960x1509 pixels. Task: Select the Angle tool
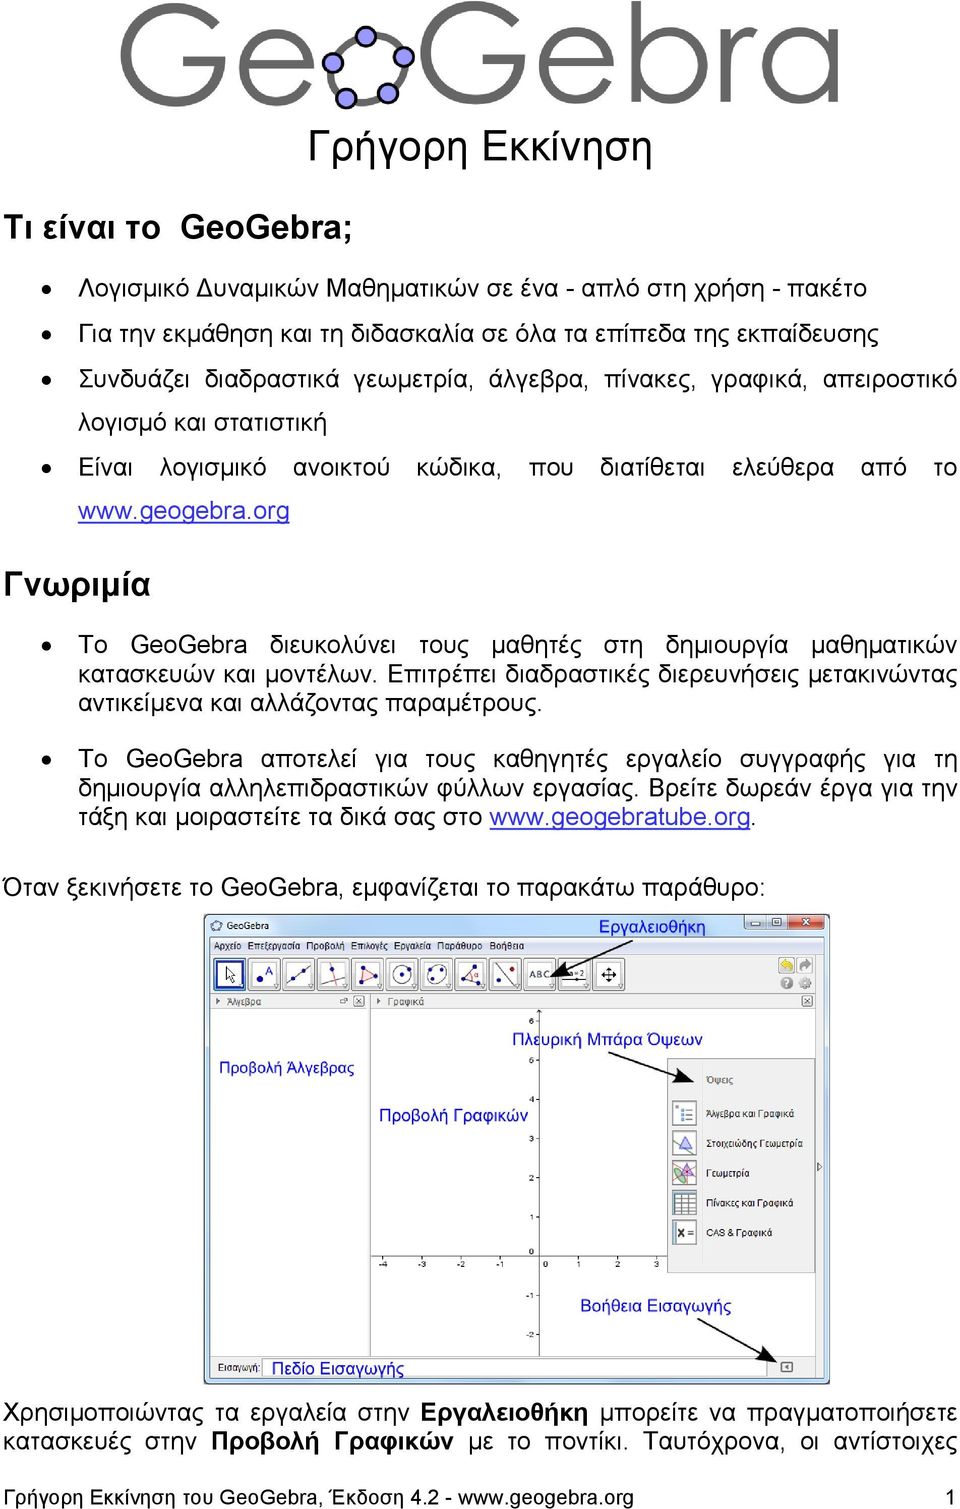coord(471,974)
